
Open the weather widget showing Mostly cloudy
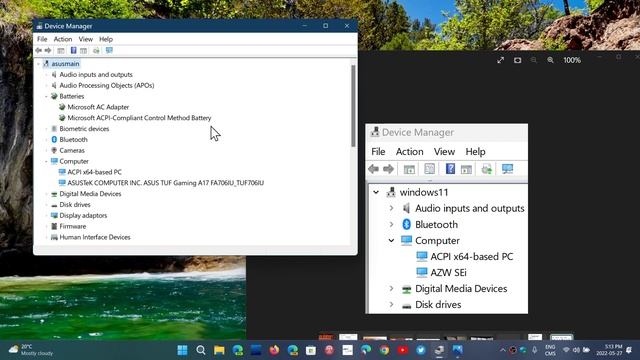click(x=31, y=350)
